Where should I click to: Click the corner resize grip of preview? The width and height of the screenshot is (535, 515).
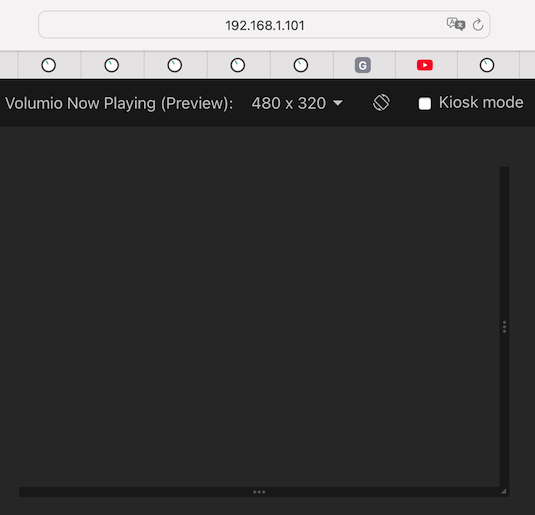(504, 491)
